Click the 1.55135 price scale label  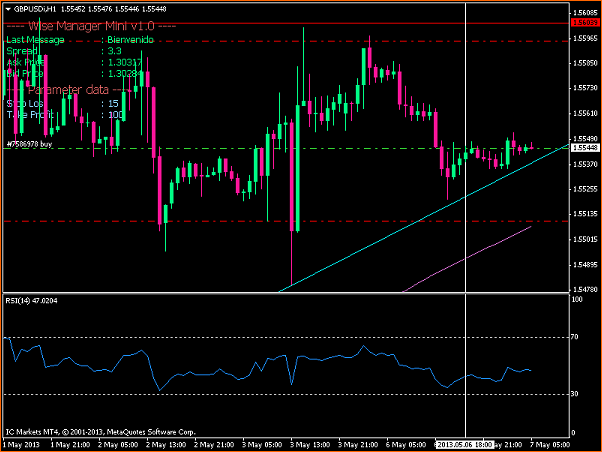coord(585,214)
